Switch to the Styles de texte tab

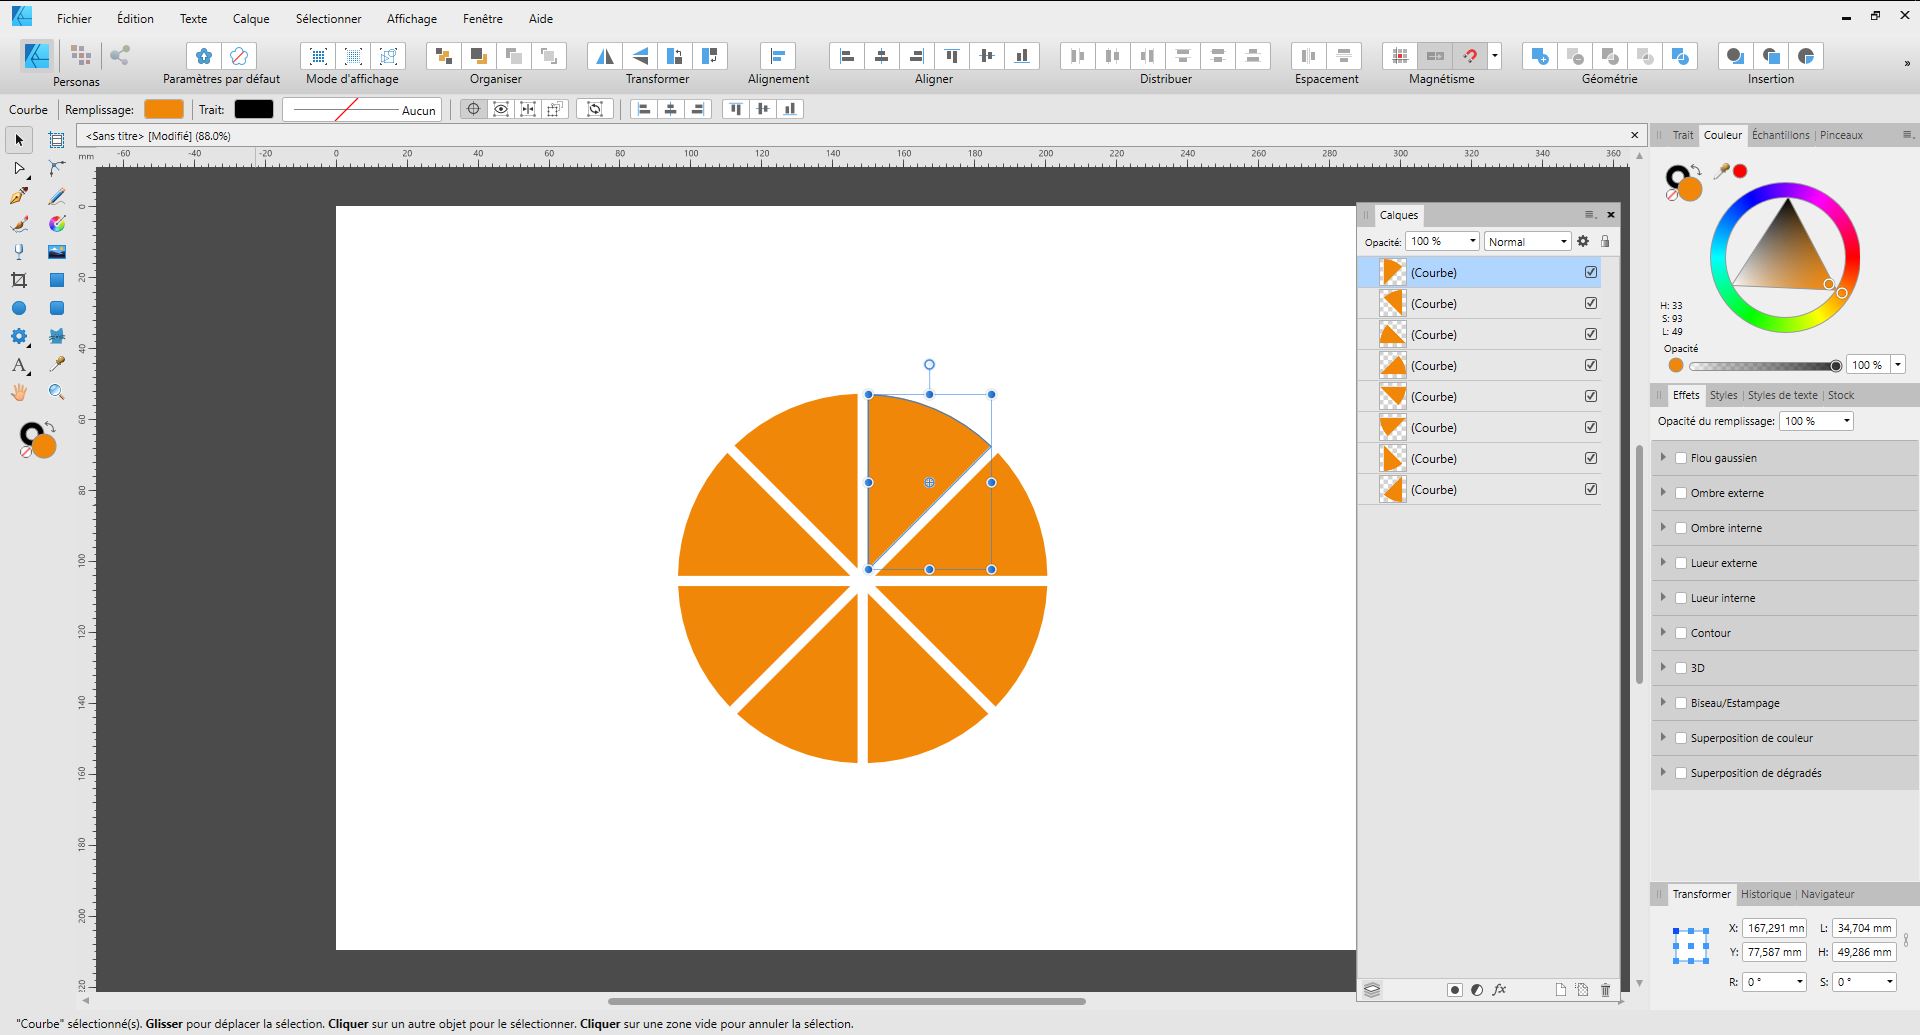1782,395
